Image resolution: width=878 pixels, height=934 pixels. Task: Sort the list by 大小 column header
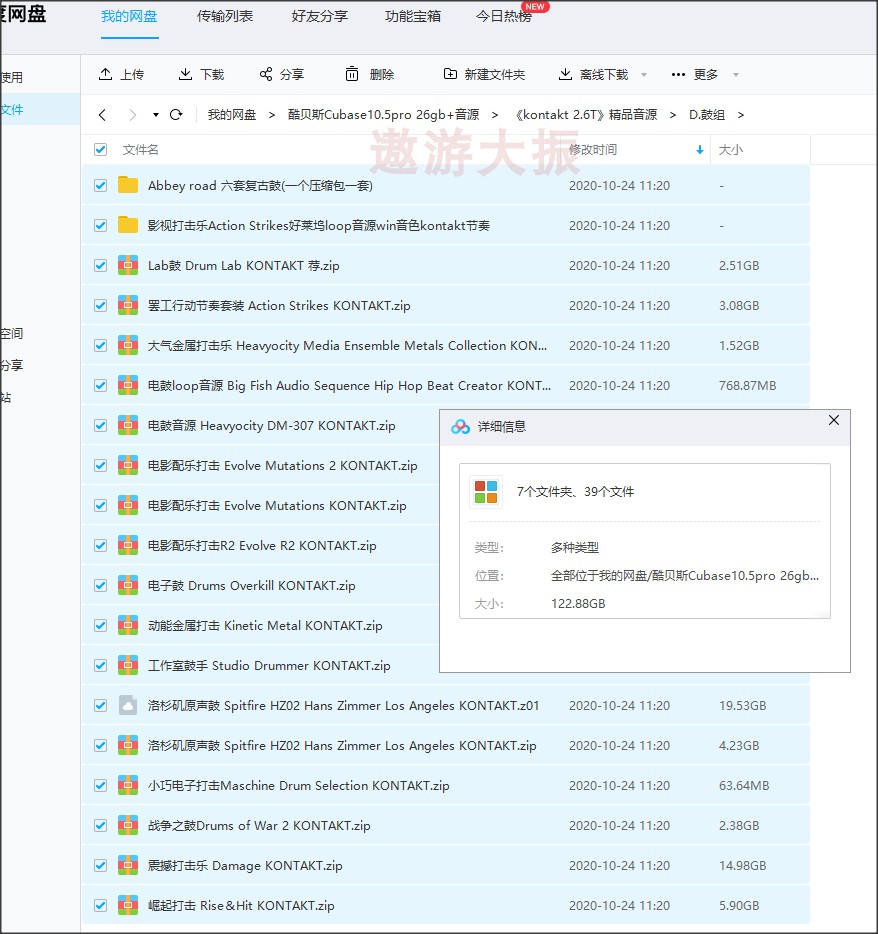coord(731,150)
